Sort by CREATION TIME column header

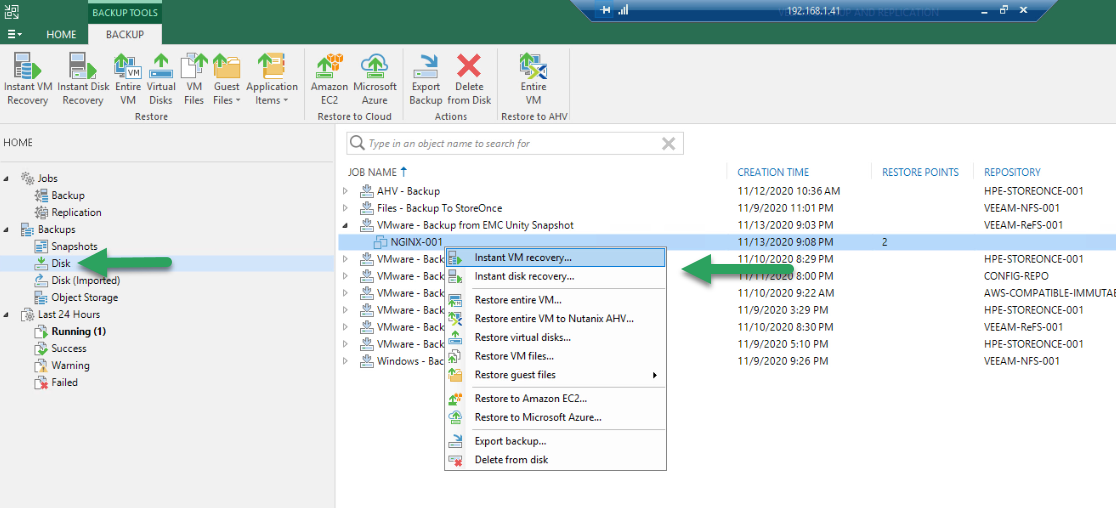click(x=773, y=172)
